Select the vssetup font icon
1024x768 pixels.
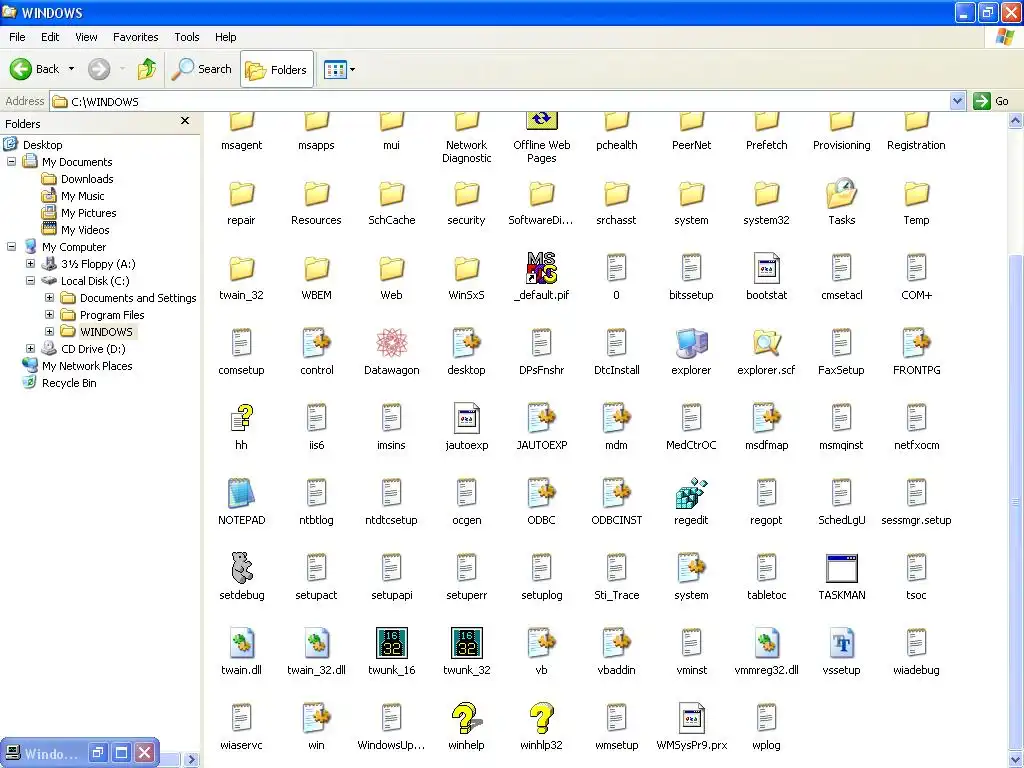tap(841, 643)
